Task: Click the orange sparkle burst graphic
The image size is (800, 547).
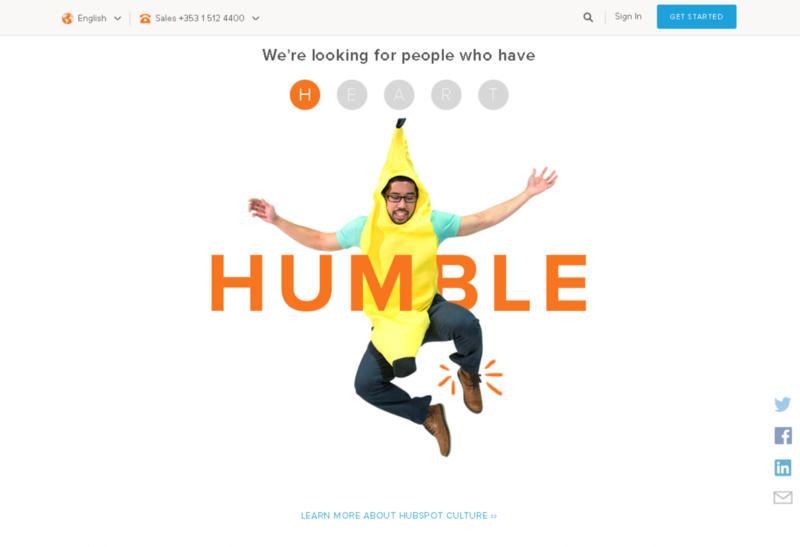Action: [470, 378]
